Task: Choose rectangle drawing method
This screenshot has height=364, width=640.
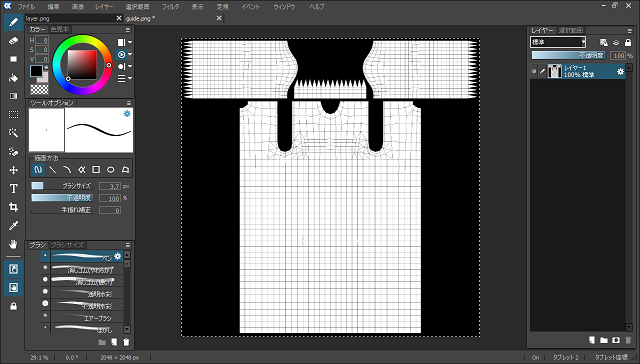Action: pyautogui.click(x=96, y=169)
